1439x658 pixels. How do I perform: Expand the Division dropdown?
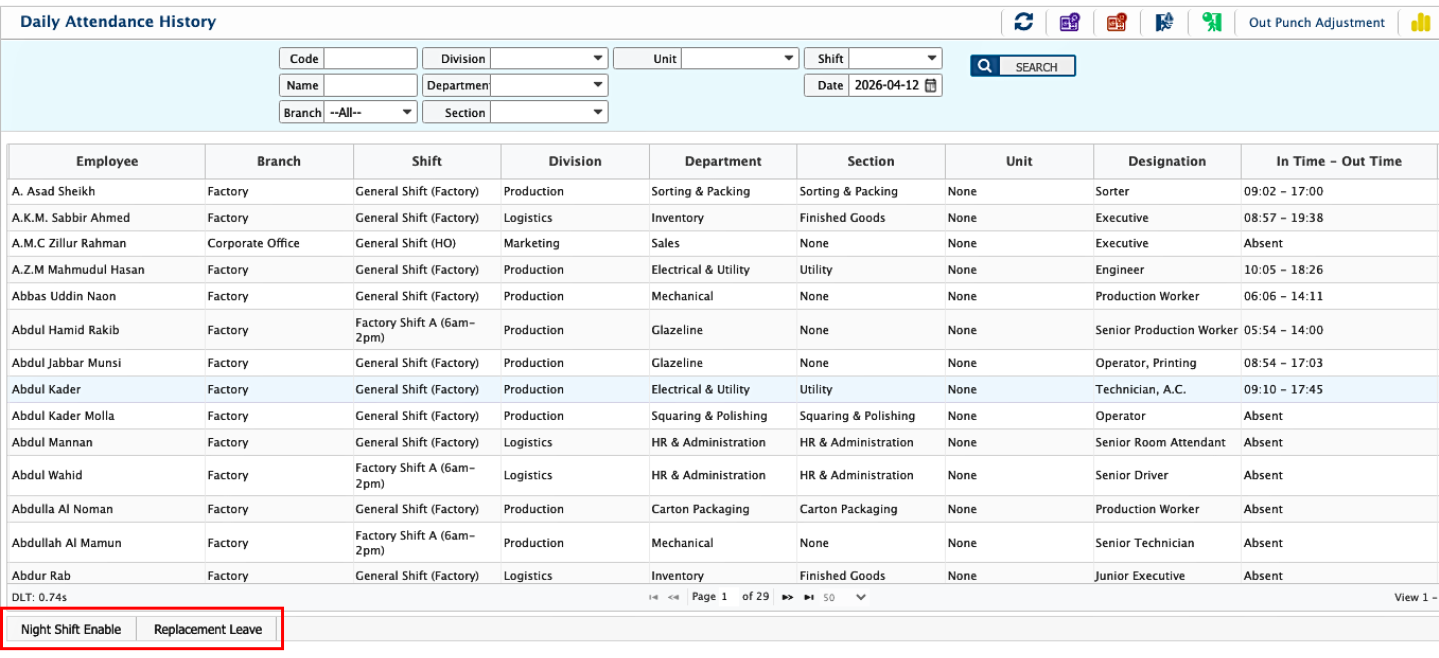click(548, 59)
